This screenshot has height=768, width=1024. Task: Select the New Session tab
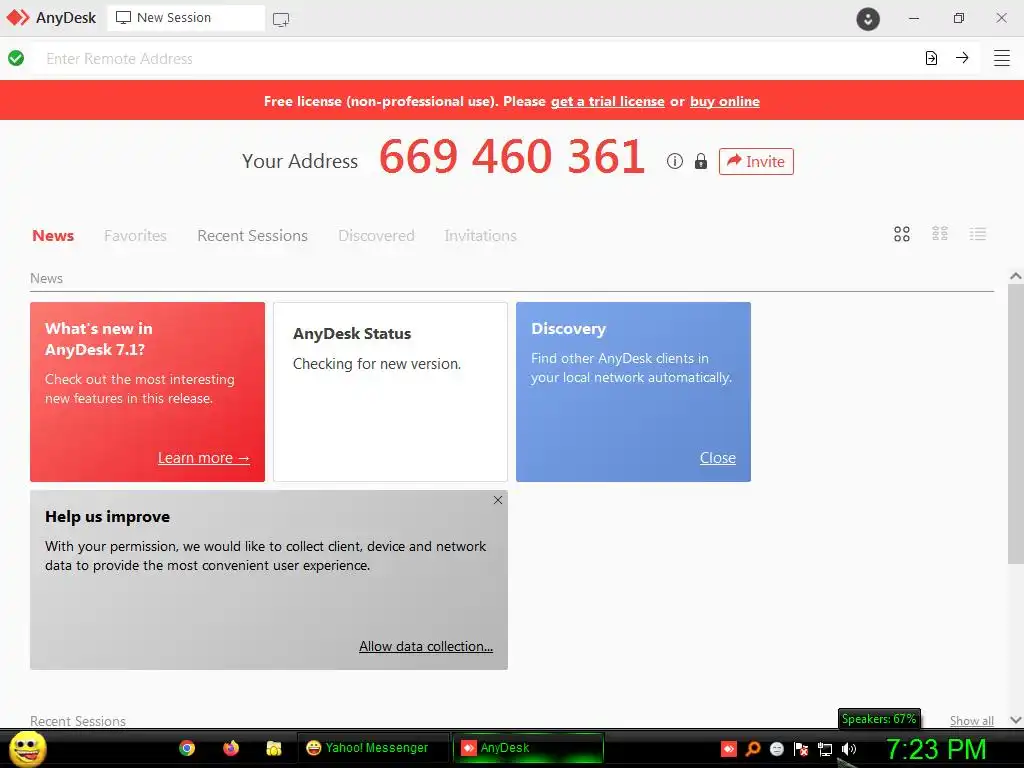click(186, 18)
